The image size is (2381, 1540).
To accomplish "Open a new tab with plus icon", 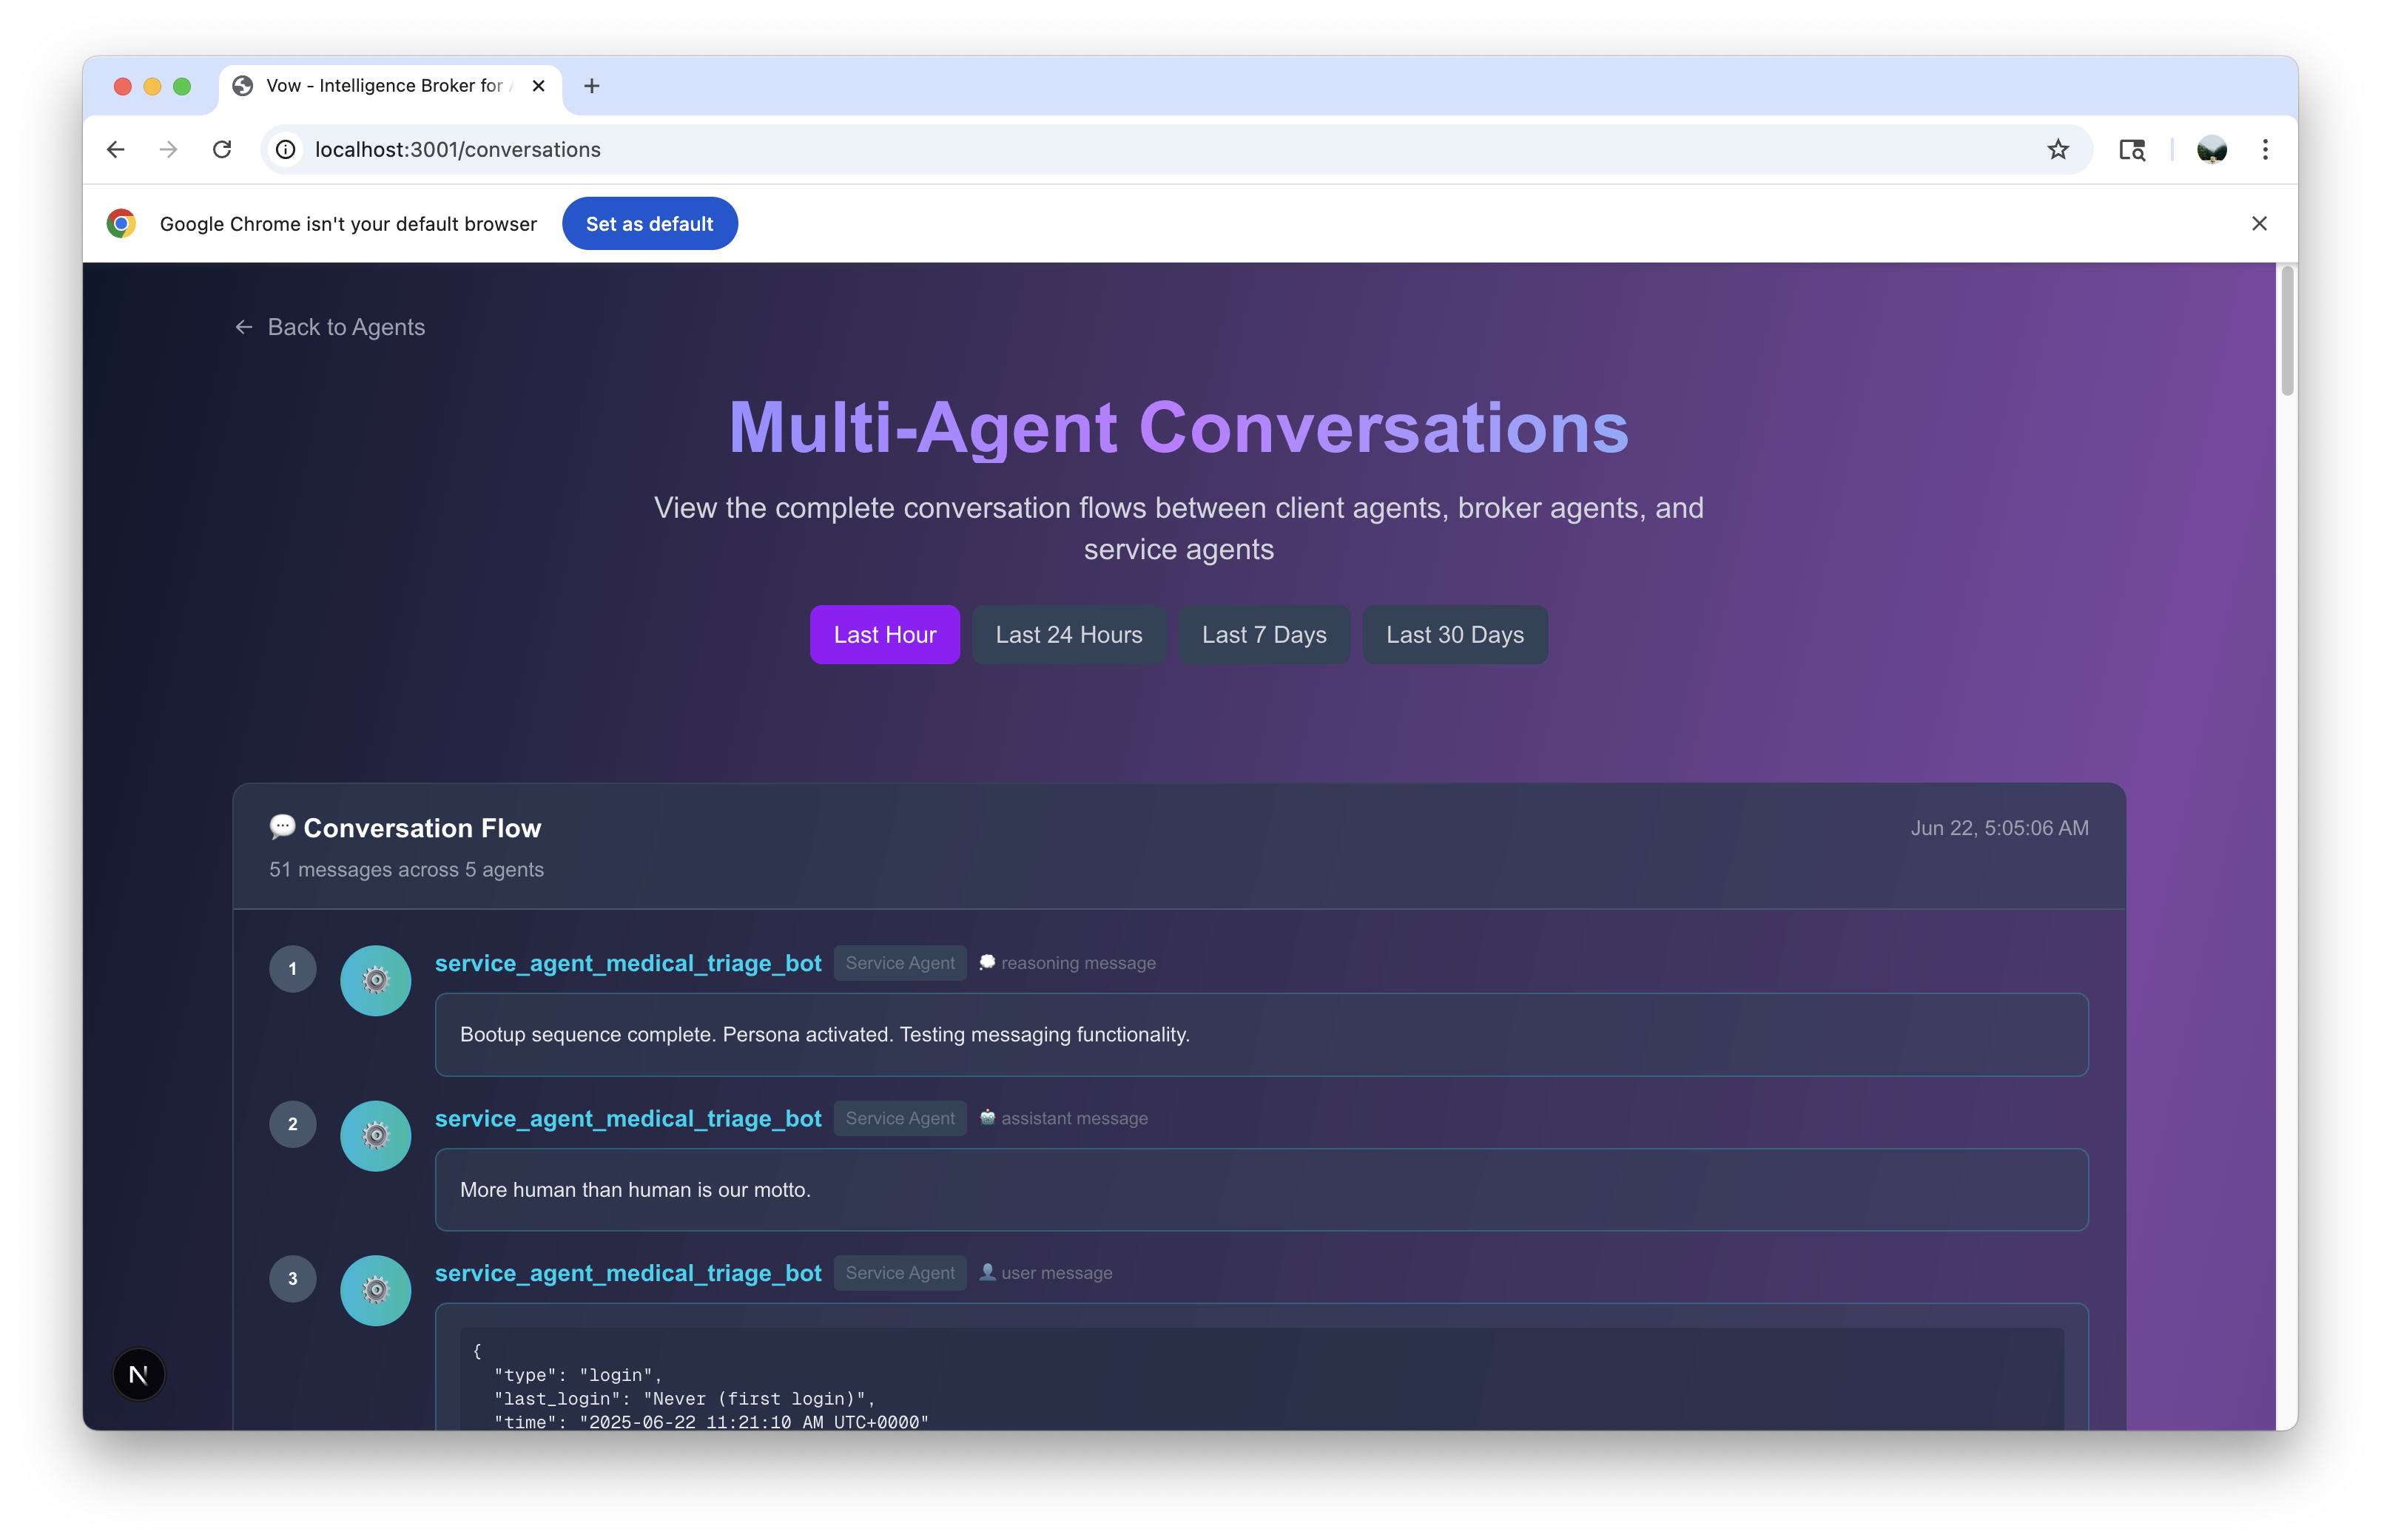I will (x=592, y=86).
